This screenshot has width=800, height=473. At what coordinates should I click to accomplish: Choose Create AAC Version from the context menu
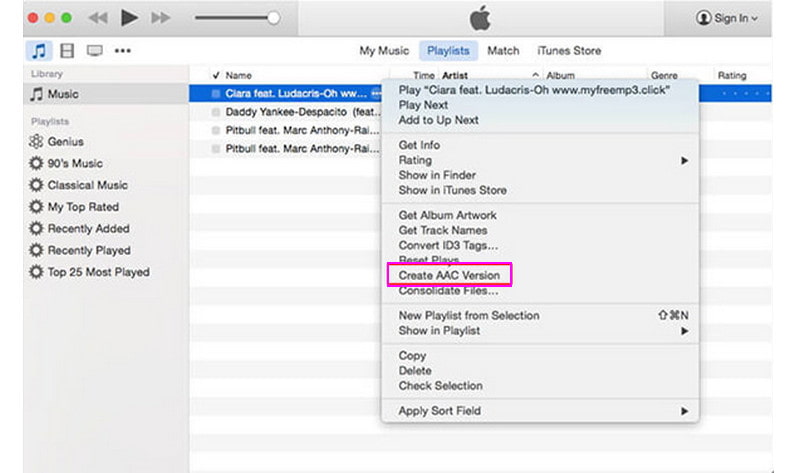click(x=449, y=276)
